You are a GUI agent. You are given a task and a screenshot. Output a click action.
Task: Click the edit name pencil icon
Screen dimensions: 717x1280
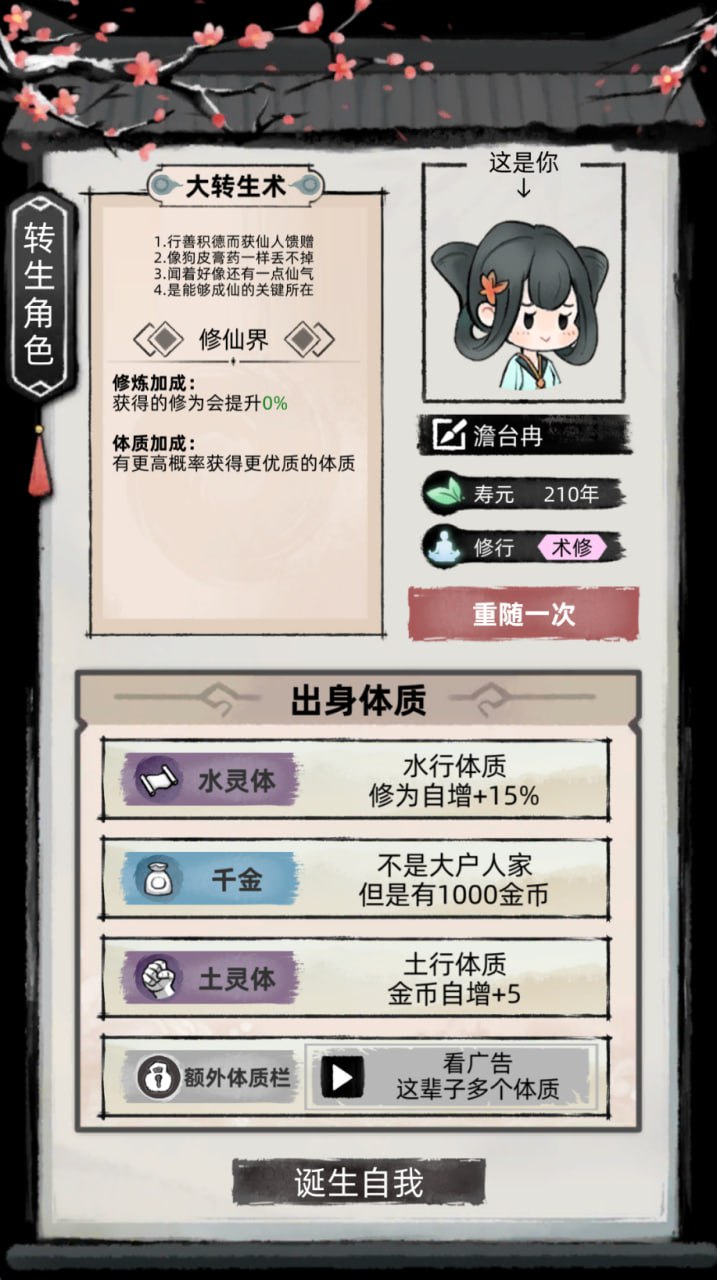point(451,435)
